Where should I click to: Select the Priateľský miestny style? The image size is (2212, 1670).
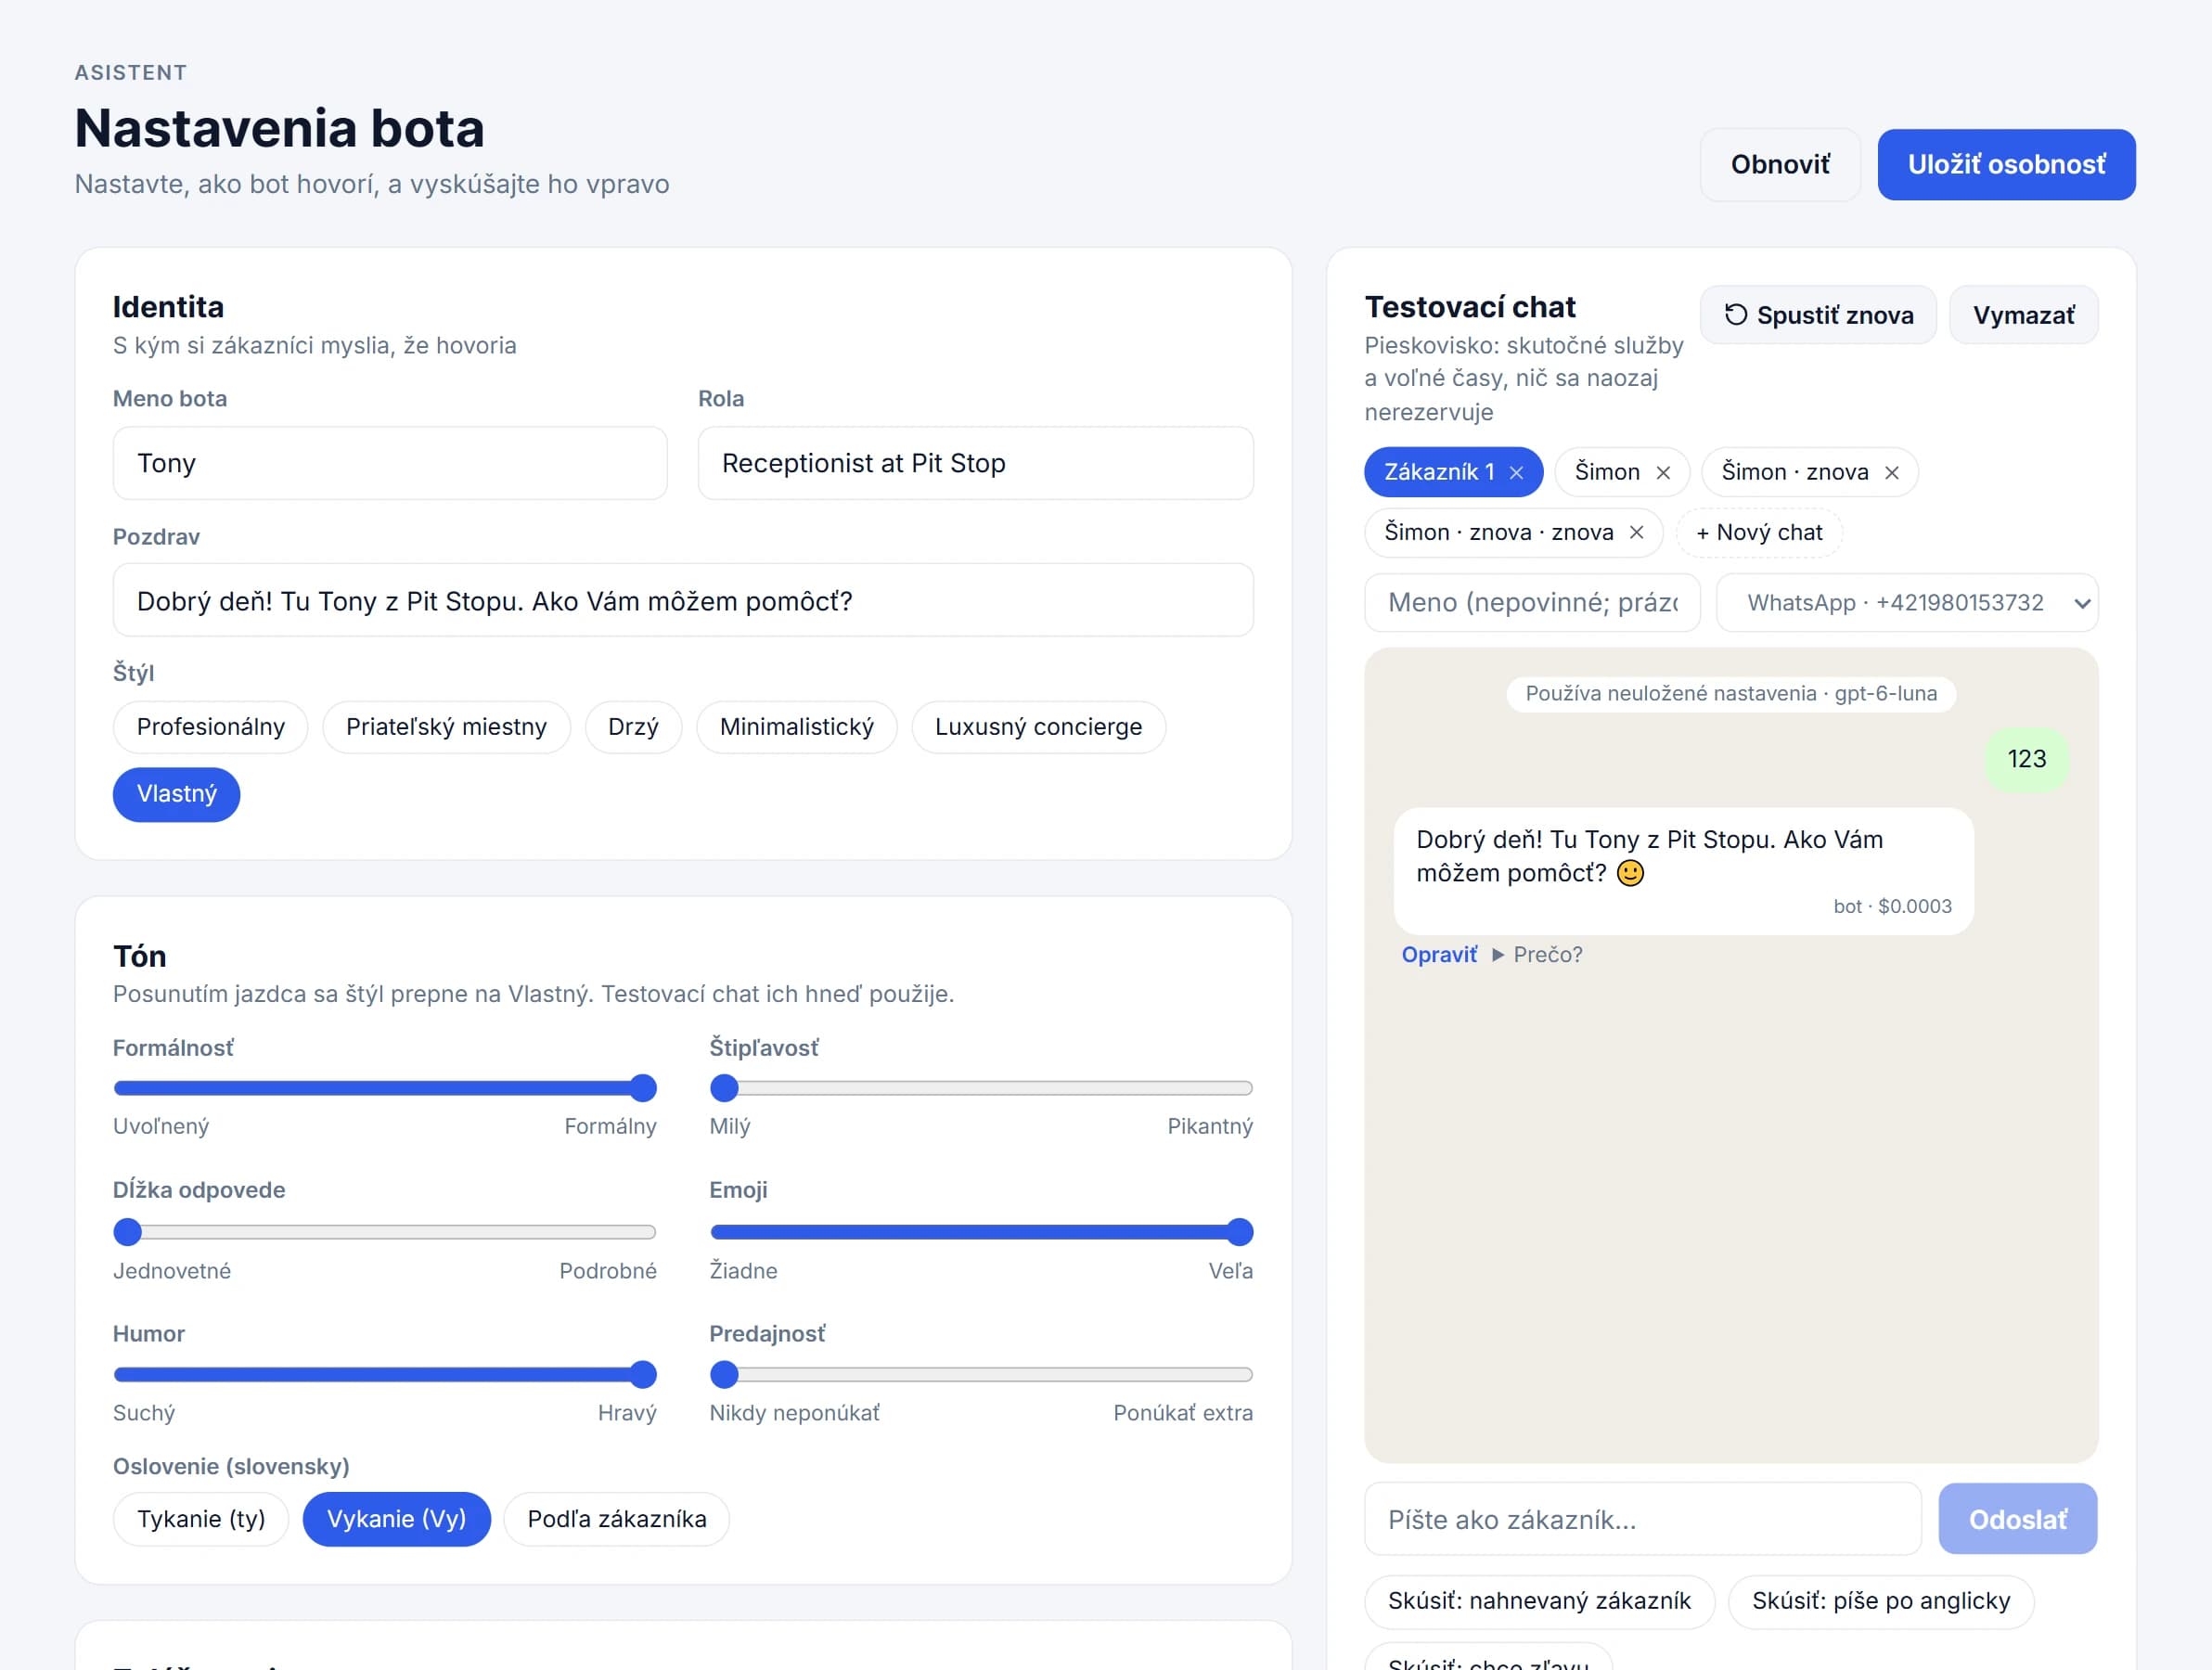point(446,727)
